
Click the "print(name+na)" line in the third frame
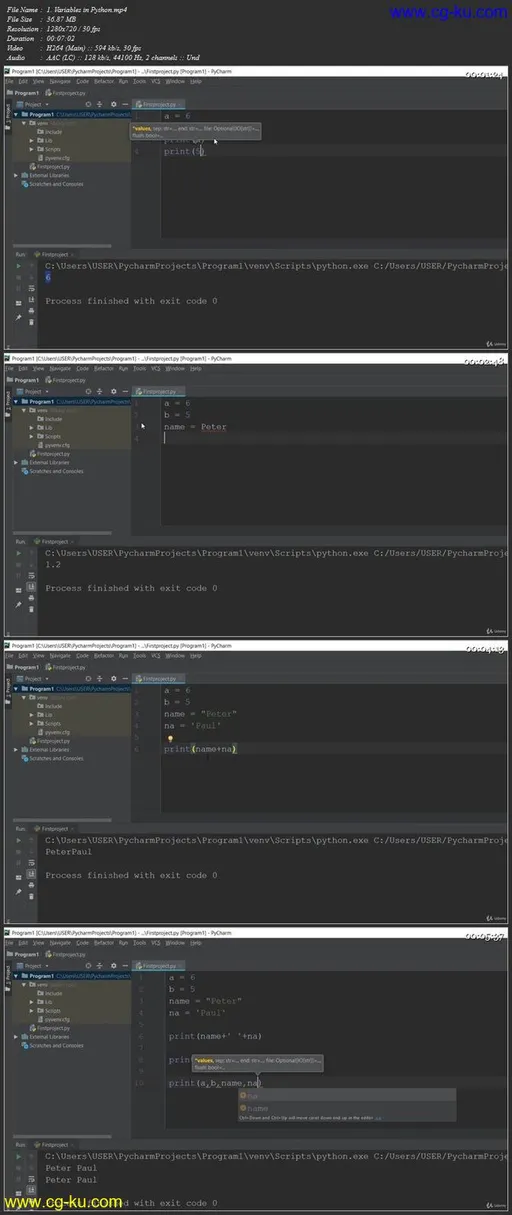tap(201, 748)
